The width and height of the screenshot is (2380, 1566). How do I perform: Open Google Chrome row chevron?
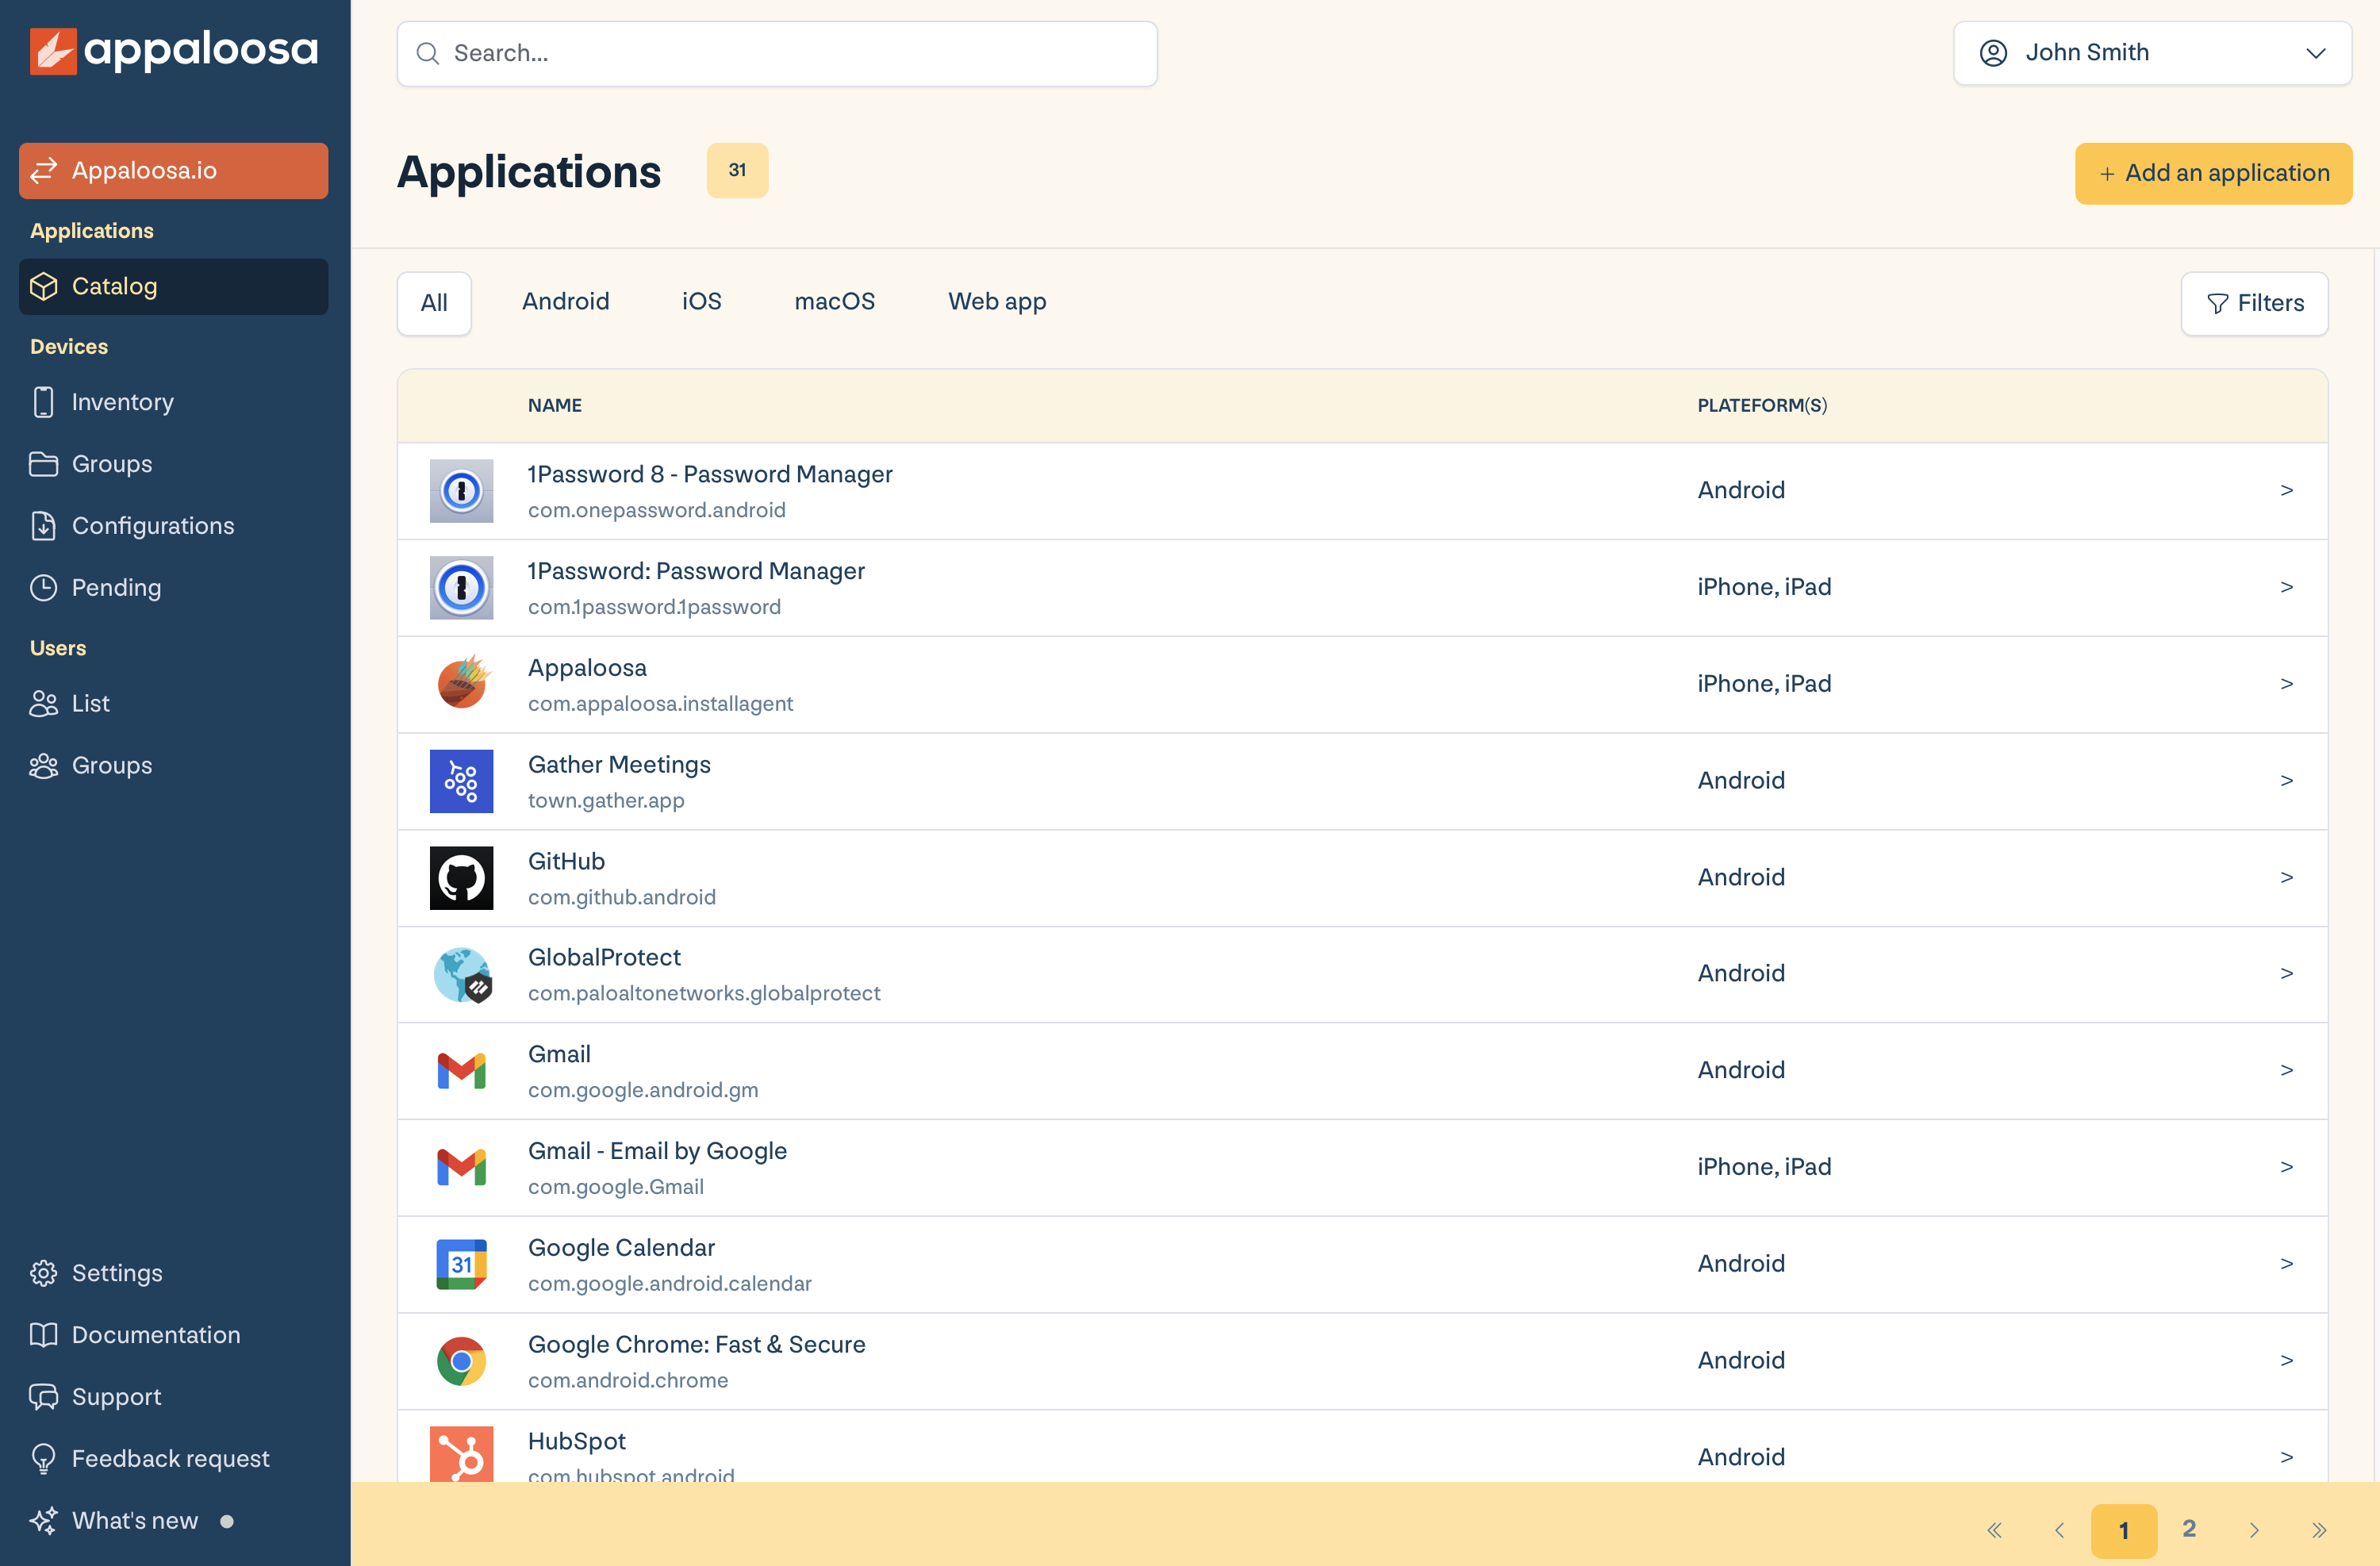[x=2286, y=1361]
